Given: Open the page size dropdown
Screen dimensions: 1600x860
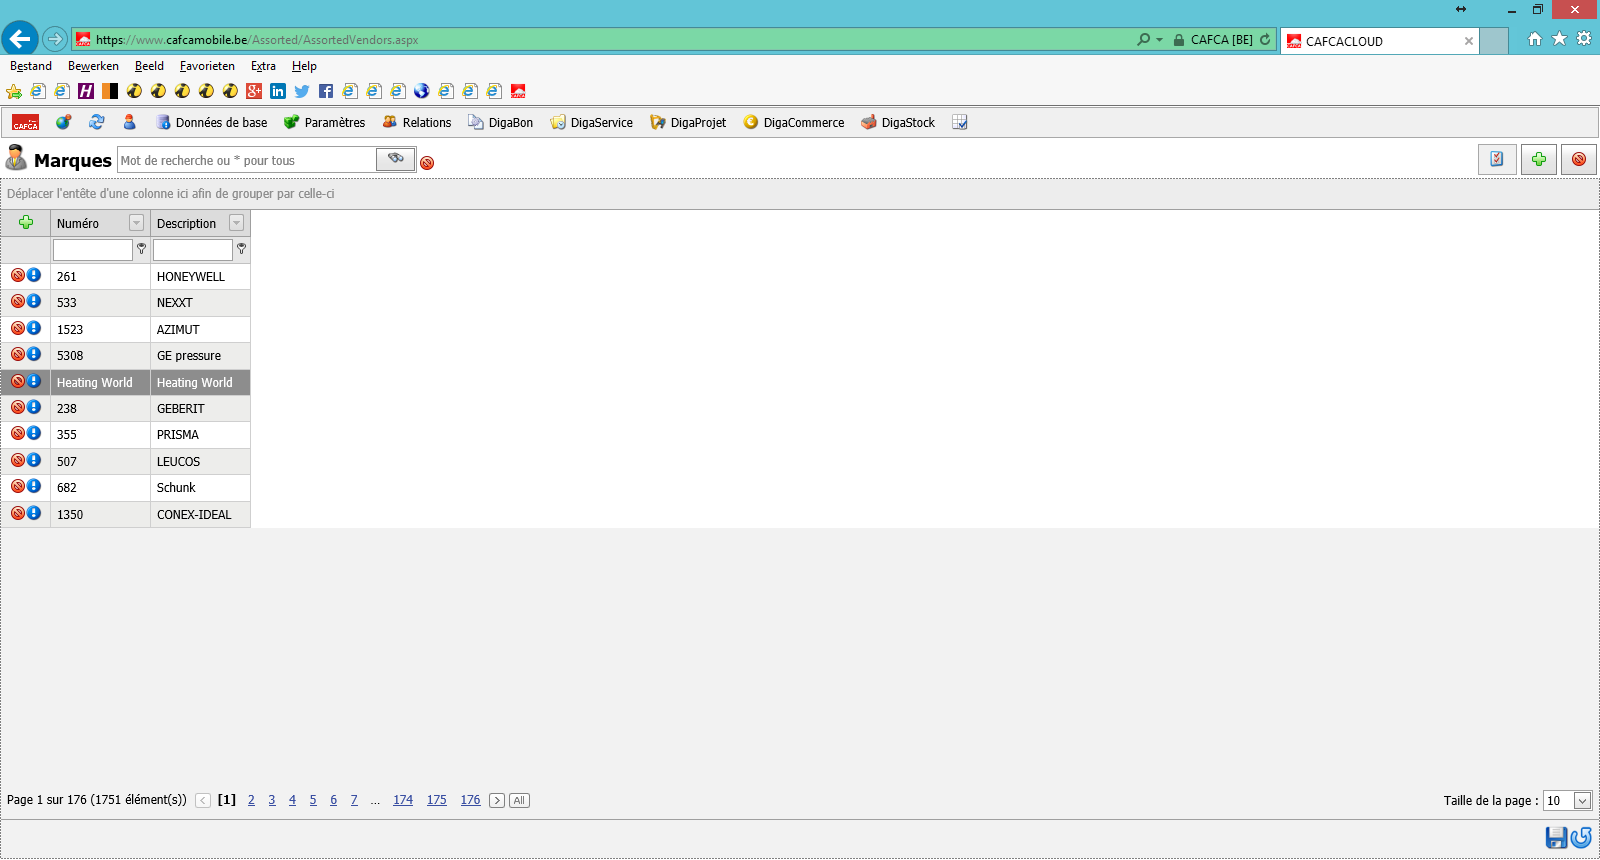Looking at the screenshot, I should click(1582, 800).
